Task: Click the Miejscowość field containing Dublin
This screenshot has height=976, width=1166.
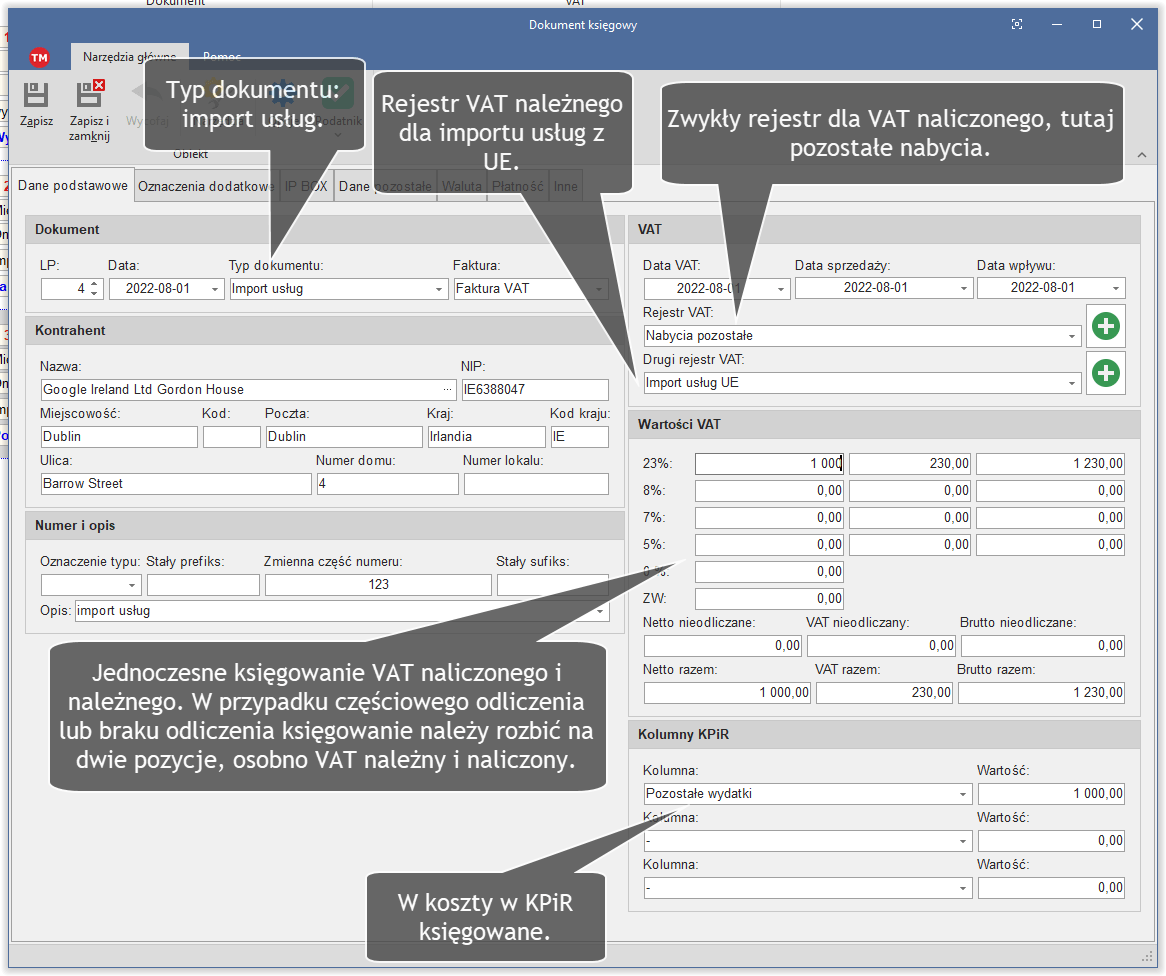Action: point(119,436)
